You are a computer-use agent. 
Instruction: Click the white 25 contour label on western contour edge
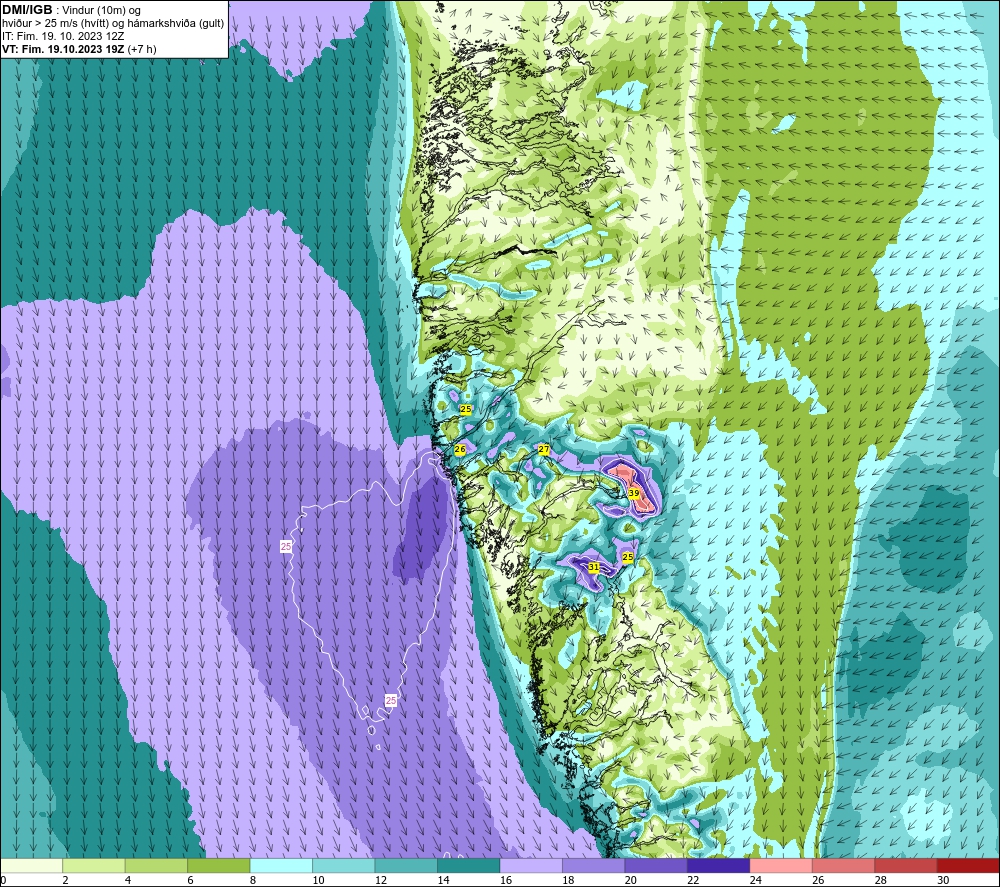pyautogui.click(x=286, y=546)
